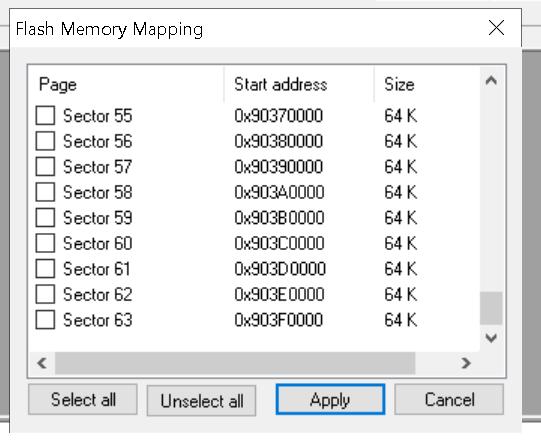Cancel the Flash Memory Mapping dialog
The height and width of the screenshot is (443, 541).
(x=449, y=400)
